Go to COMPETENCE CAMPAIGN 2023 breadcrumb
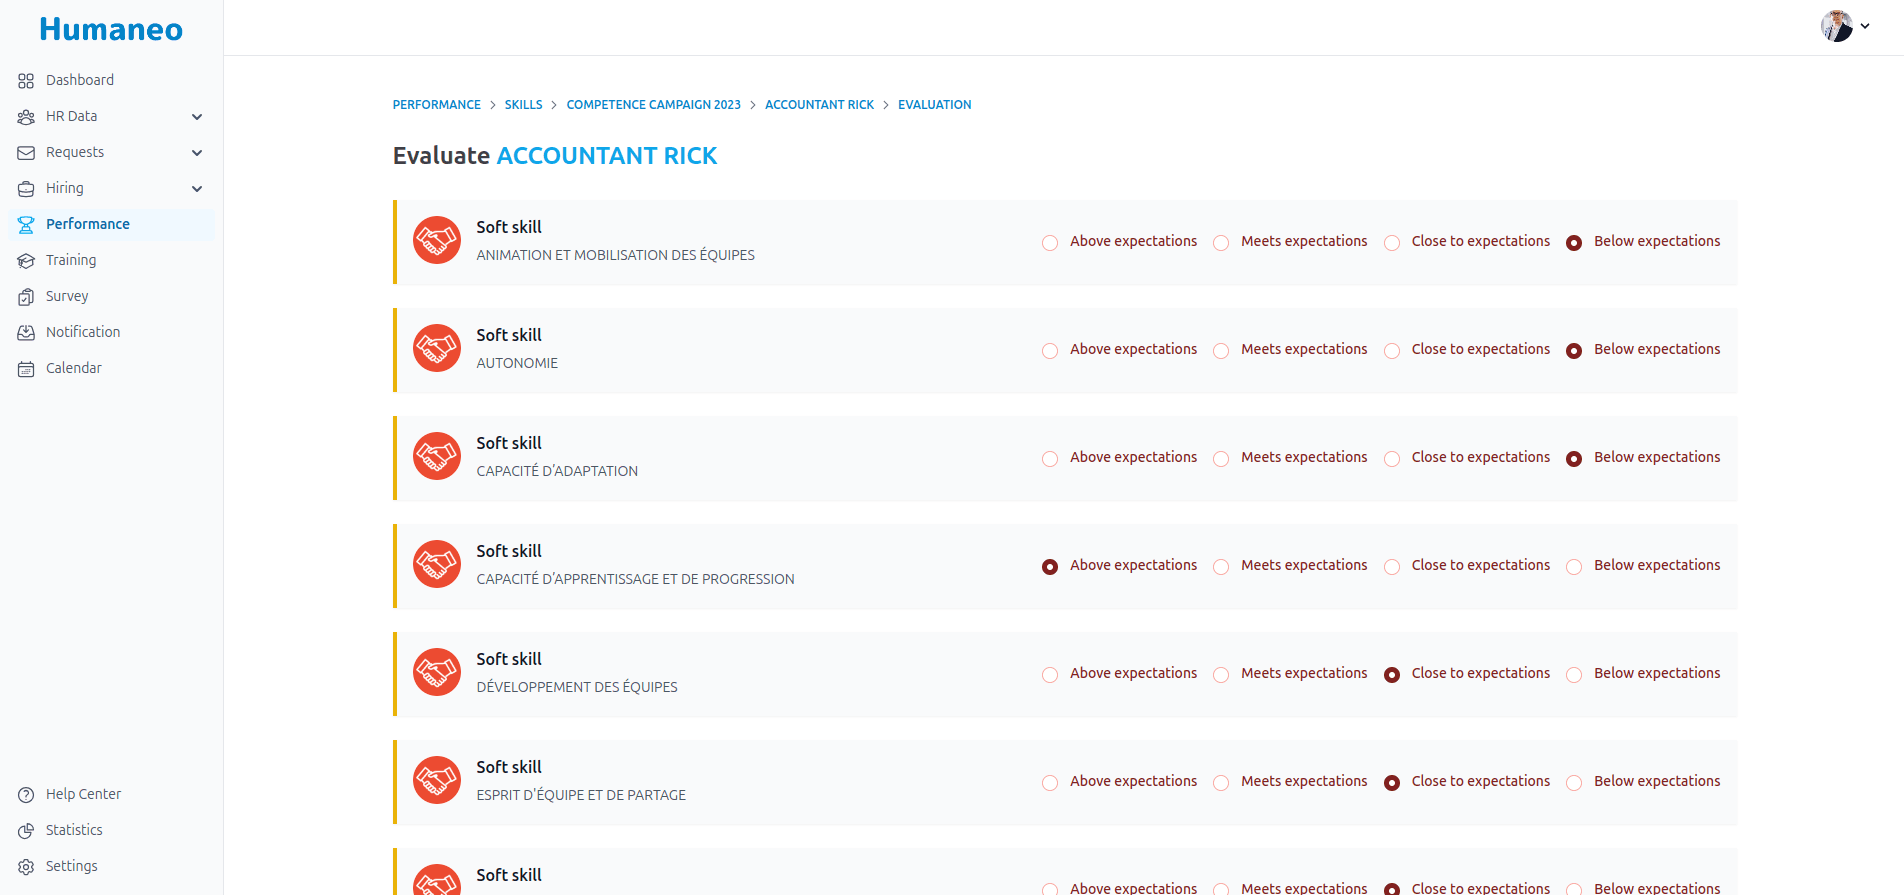 (653, 105)
